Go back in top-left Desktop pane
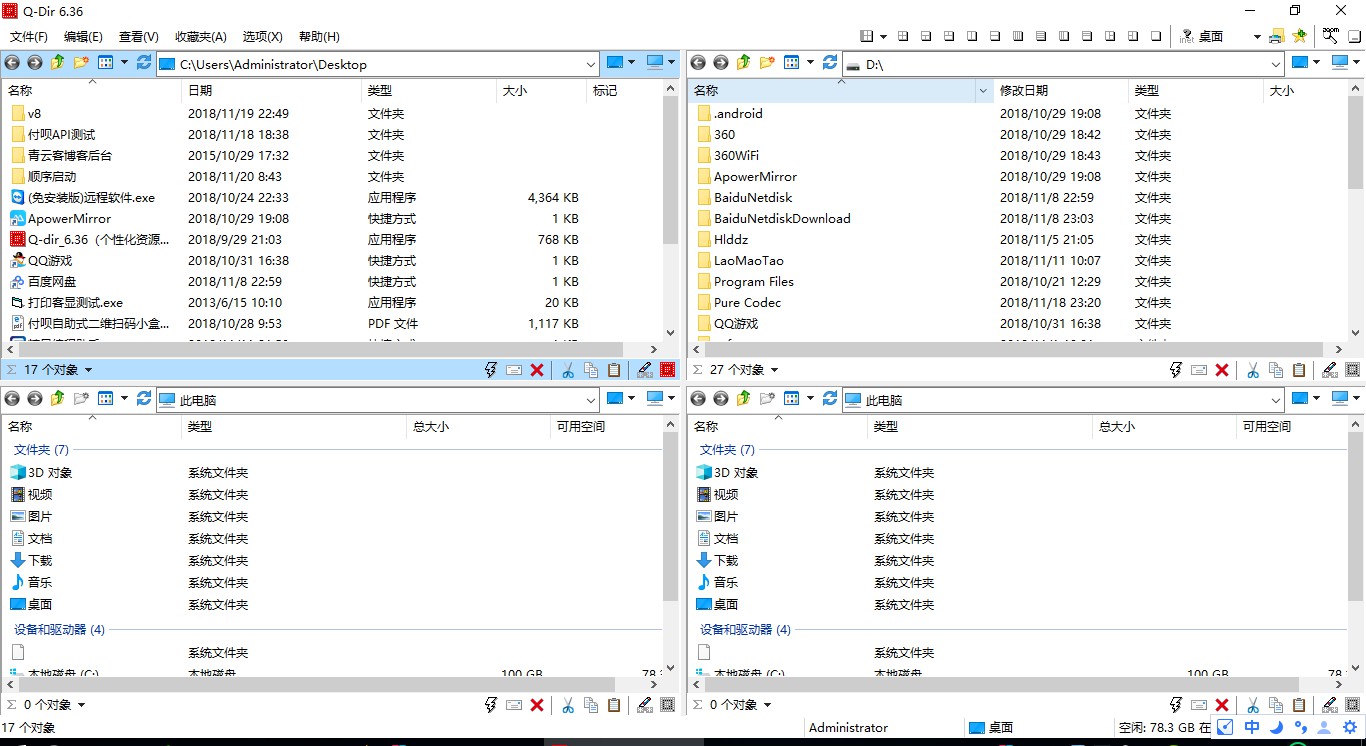Screen dimensions: 1366x746 pos(12,63)
